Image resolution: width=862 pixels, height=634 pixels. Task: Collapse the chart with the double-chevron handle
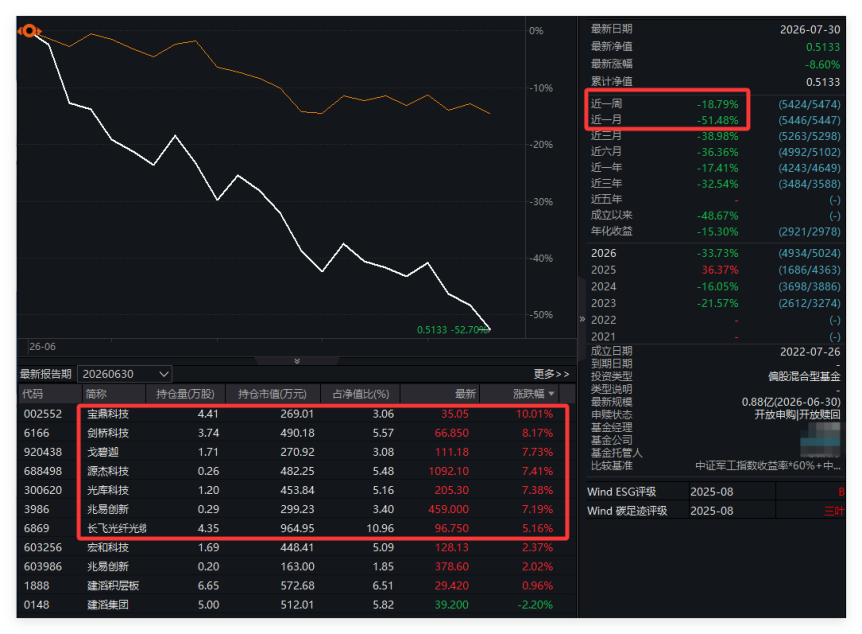pos(297,361)
